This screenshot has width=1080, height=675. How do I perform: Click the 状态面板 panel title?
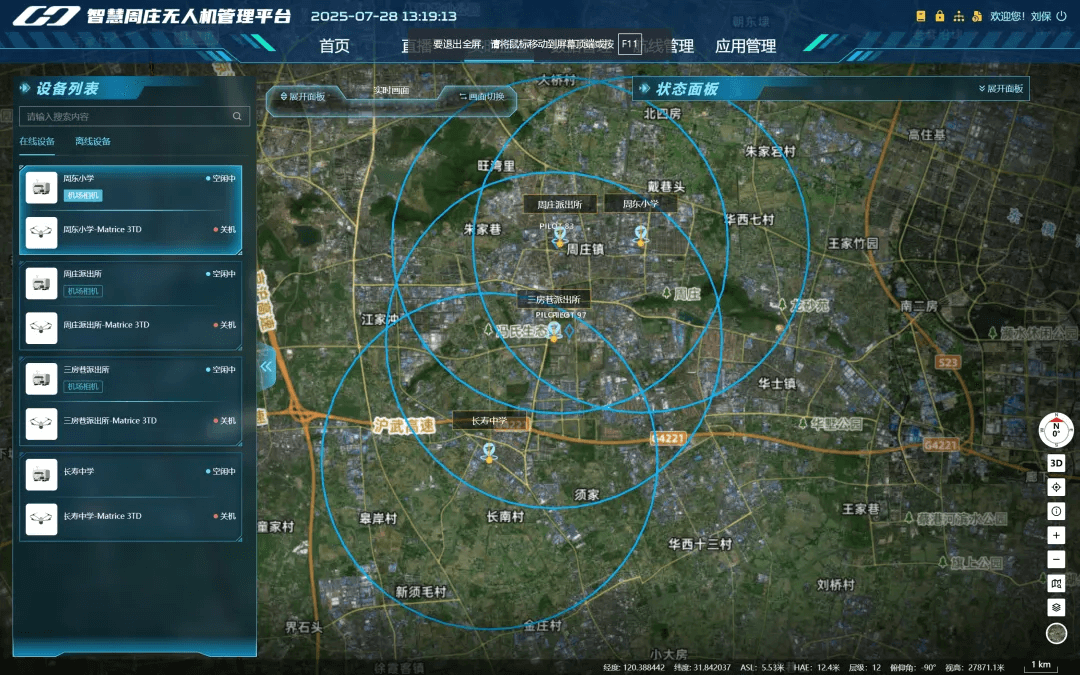[x=687, y=89]
